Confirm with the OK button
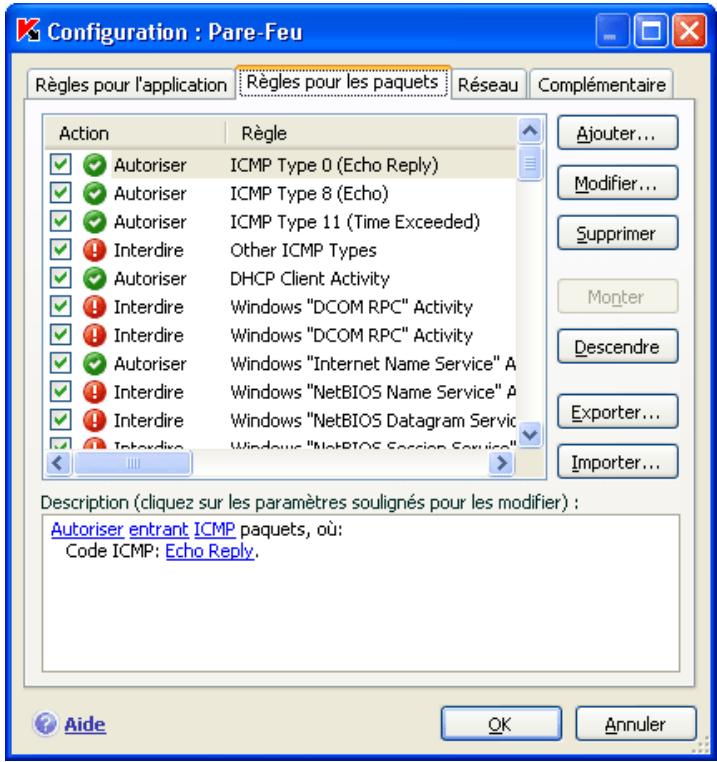Screen dimensions: 717x762 (501, 724)
